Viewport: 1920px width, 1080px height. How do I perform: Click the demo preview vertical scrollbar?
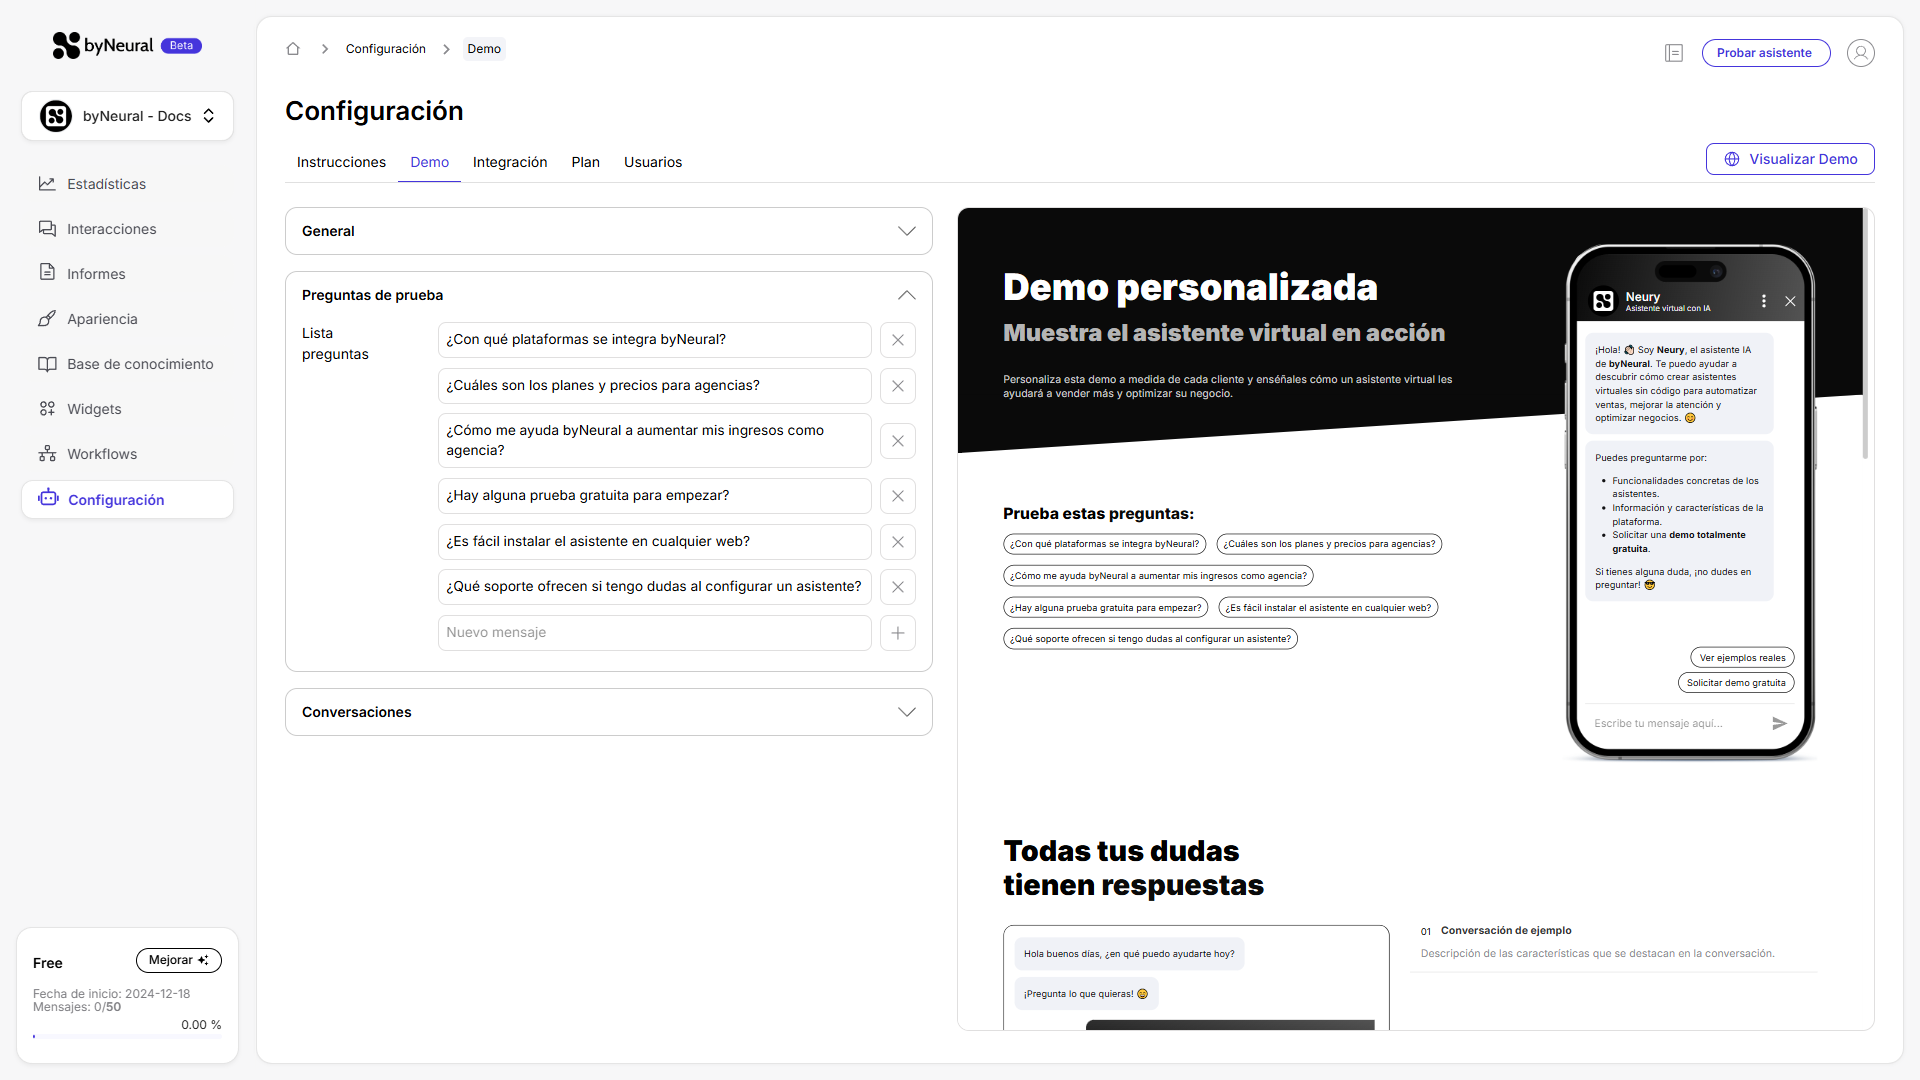click(1865, 333)
